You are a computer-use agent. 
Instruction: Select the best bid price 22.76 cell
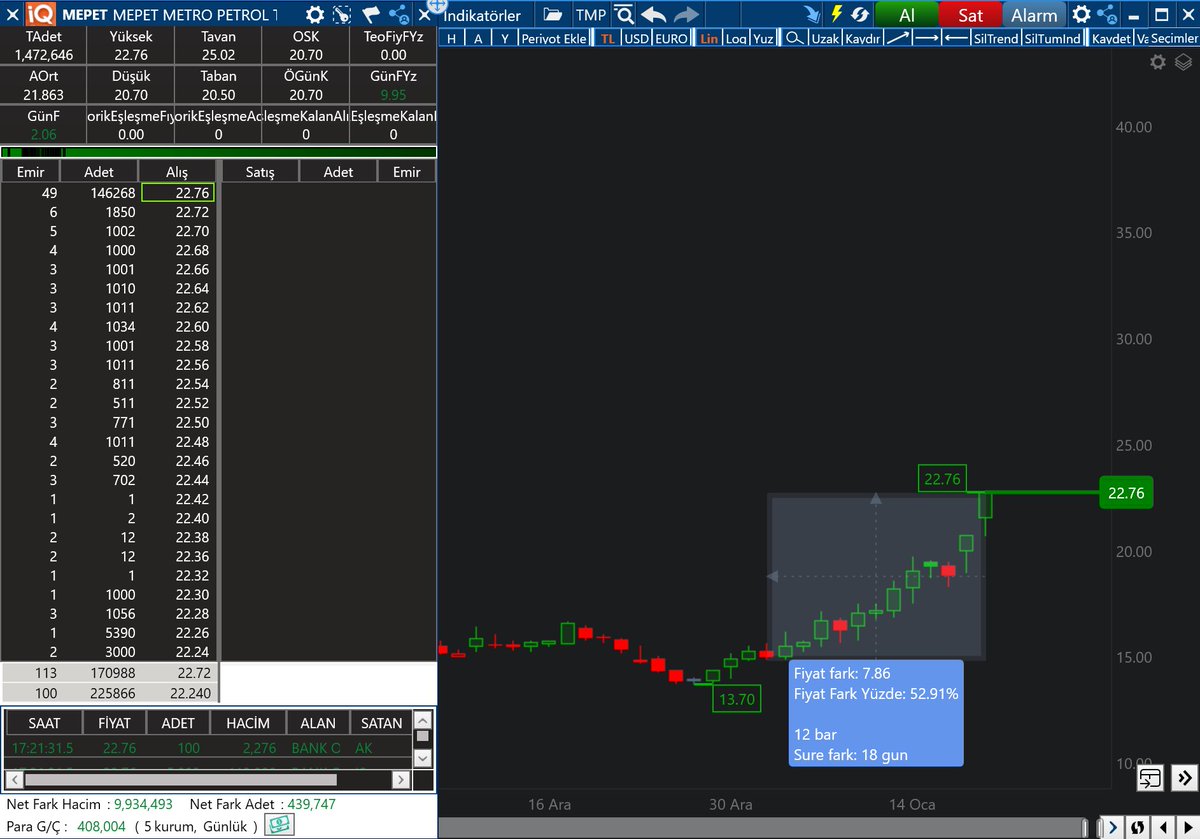tap(178, 193)
